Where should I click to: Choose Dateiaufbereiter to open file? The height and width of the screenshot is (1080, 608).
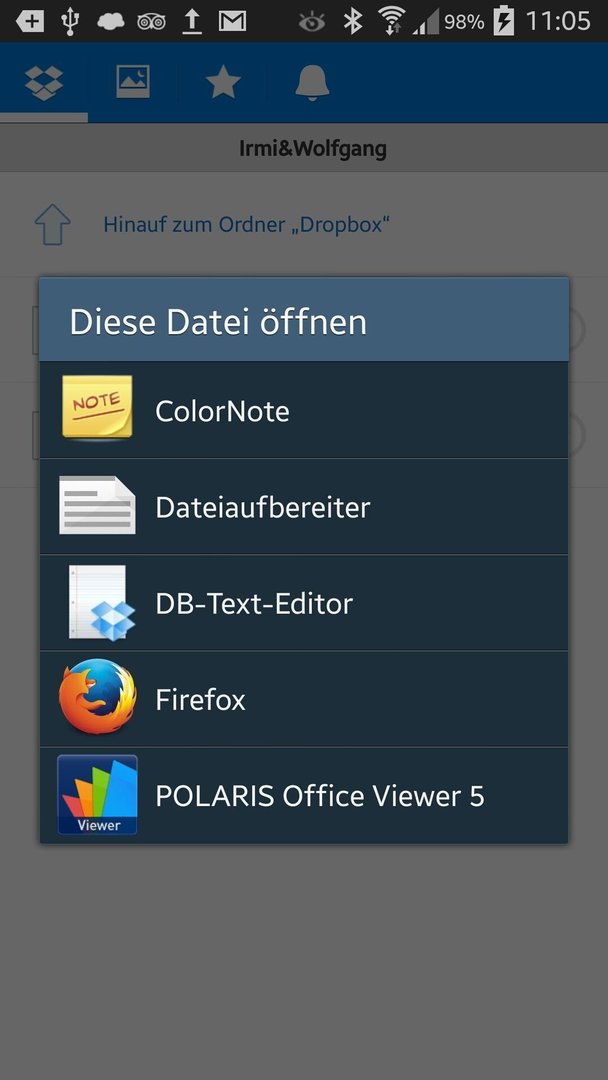pyautogui.click(x=304, y=507)
